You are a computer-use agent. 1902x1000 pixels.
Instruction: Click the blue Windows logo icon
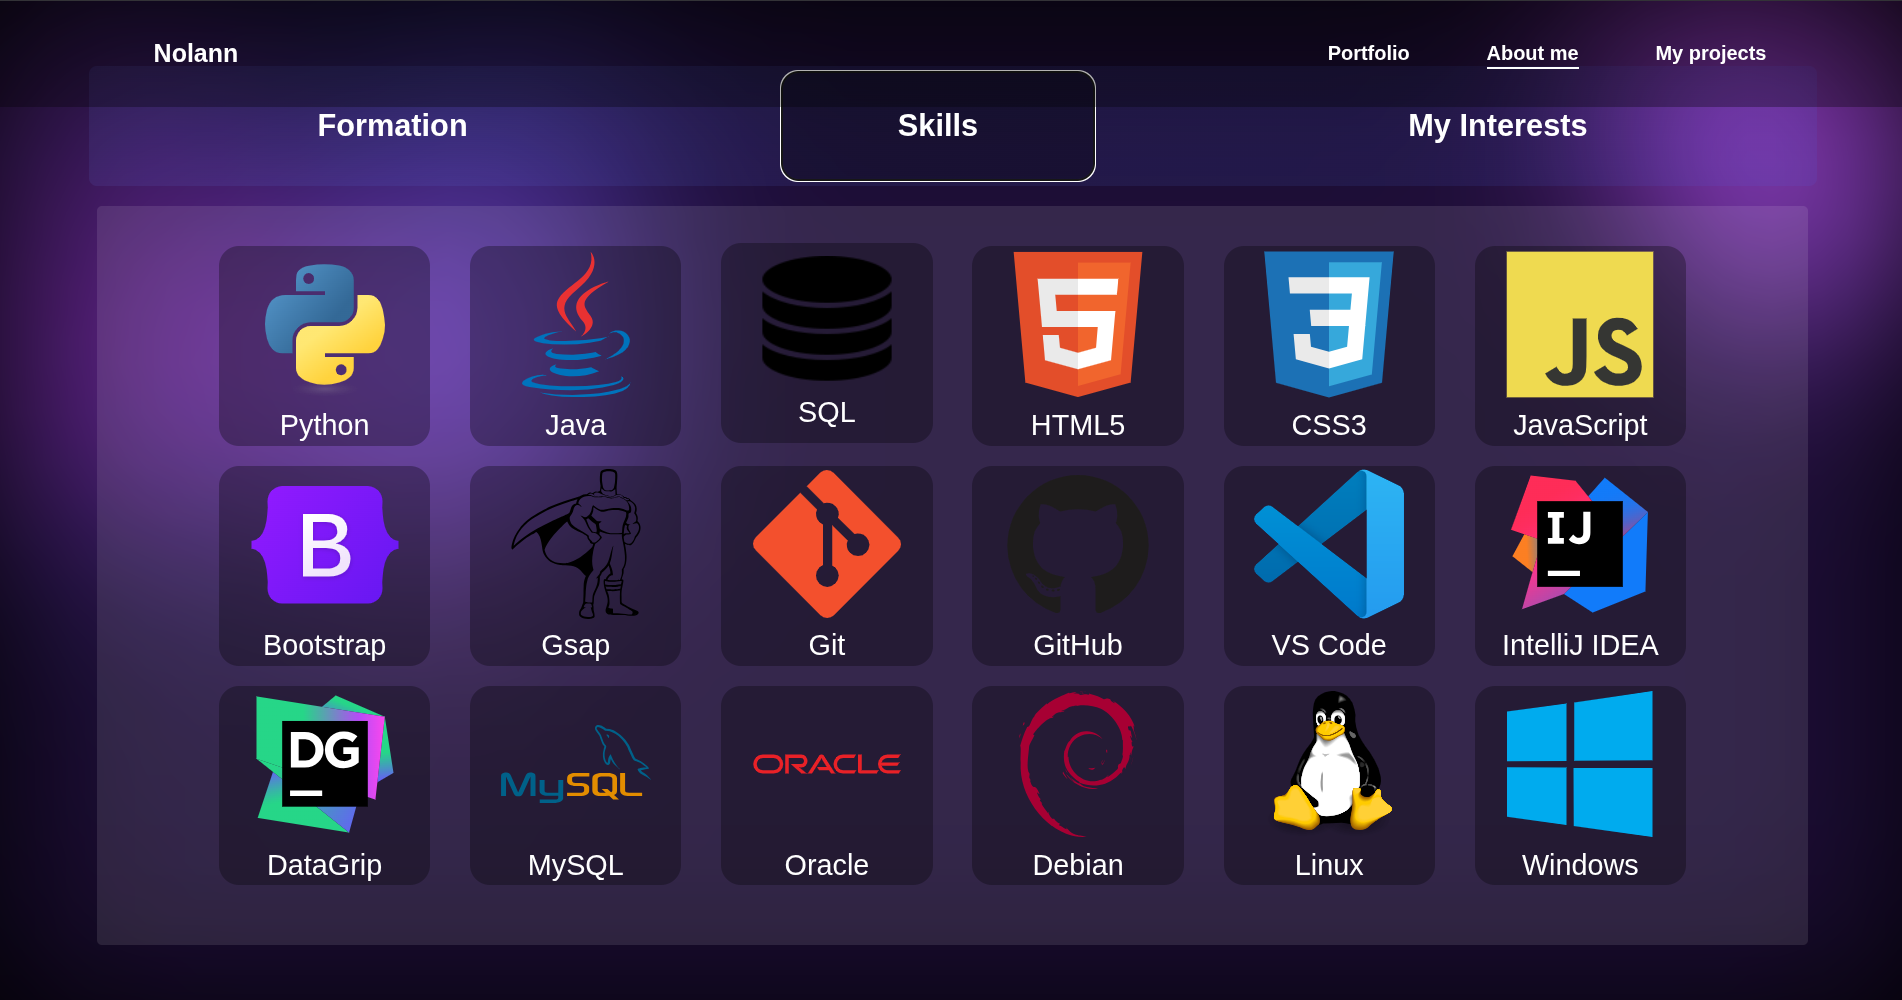1580,764
